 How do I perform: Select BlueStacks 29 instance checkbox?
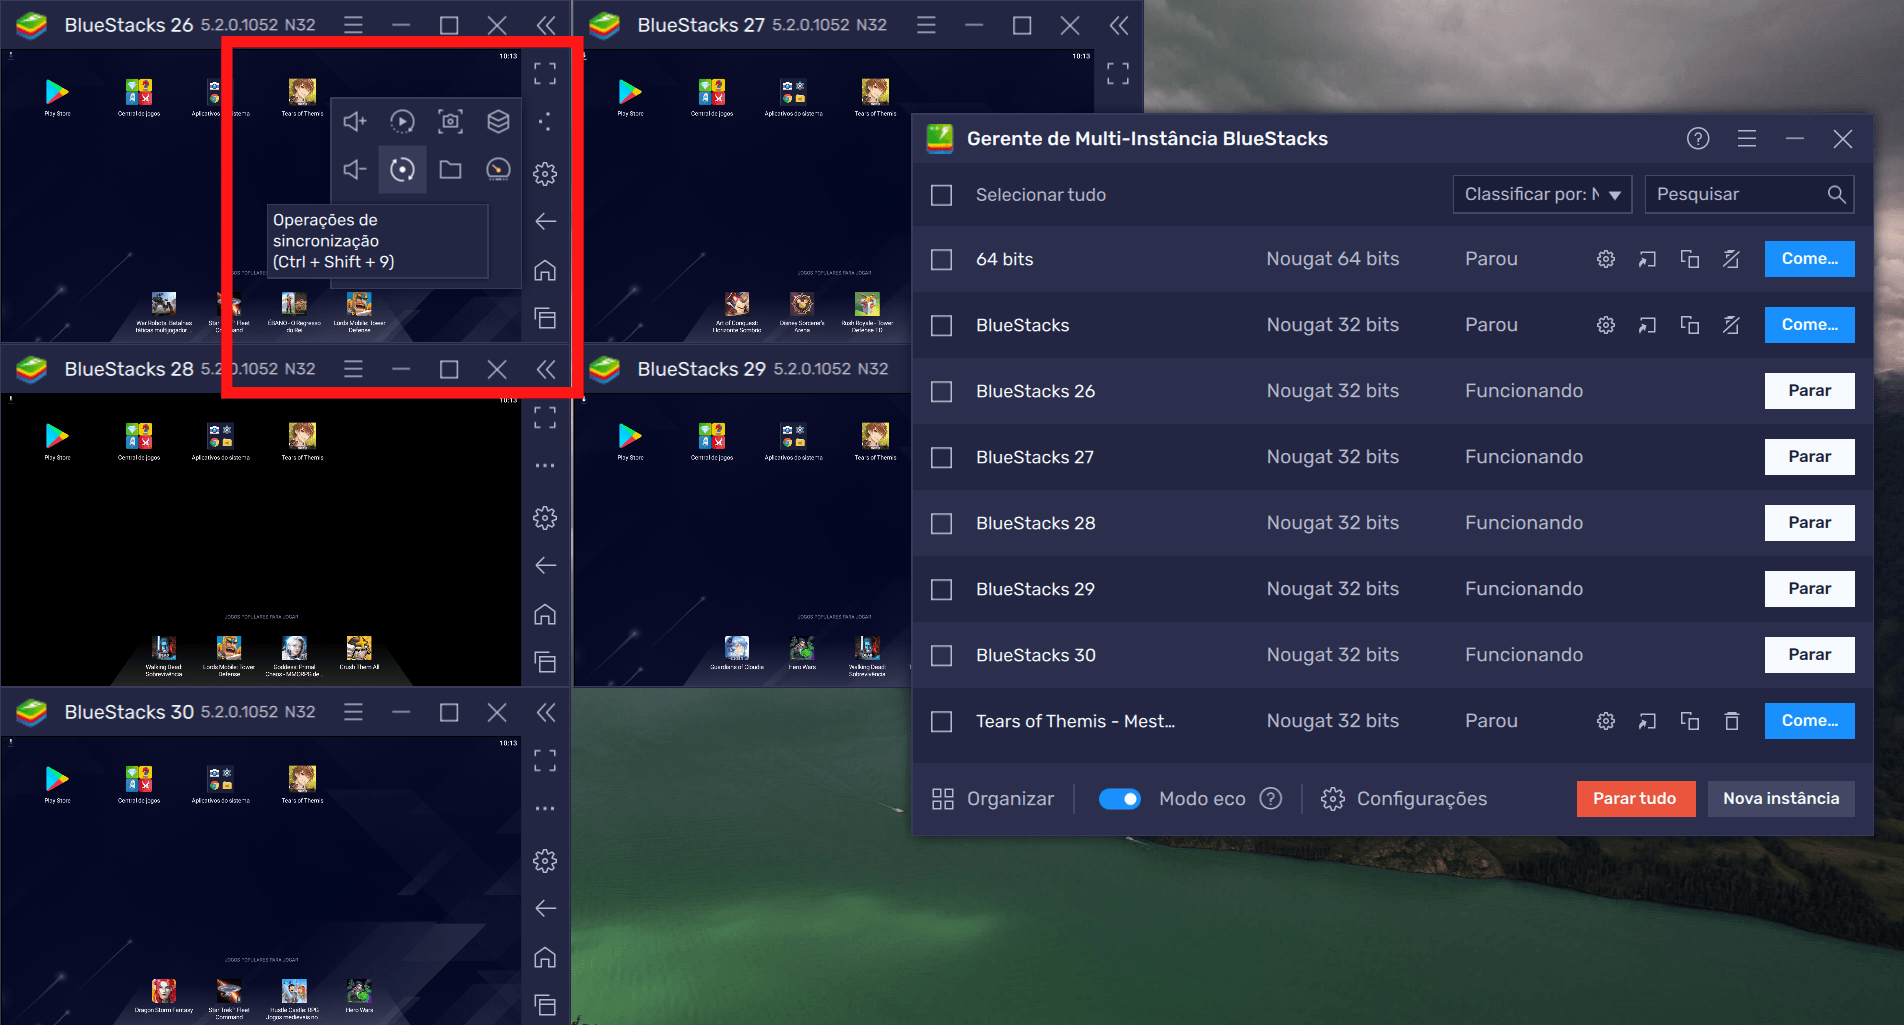941,589
